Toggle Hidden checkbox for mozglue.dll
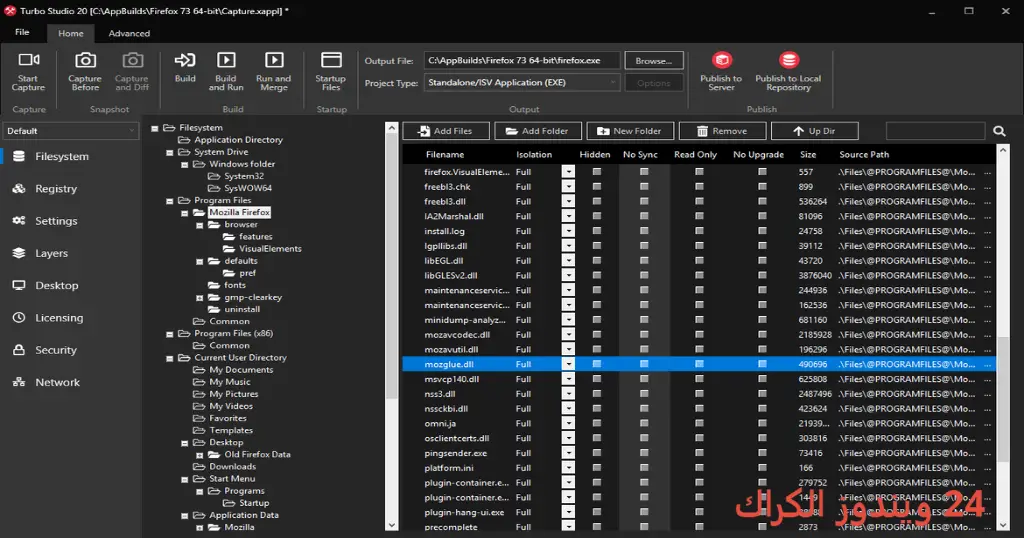This screenshot has width=1024, height=538. click(596, 364)
